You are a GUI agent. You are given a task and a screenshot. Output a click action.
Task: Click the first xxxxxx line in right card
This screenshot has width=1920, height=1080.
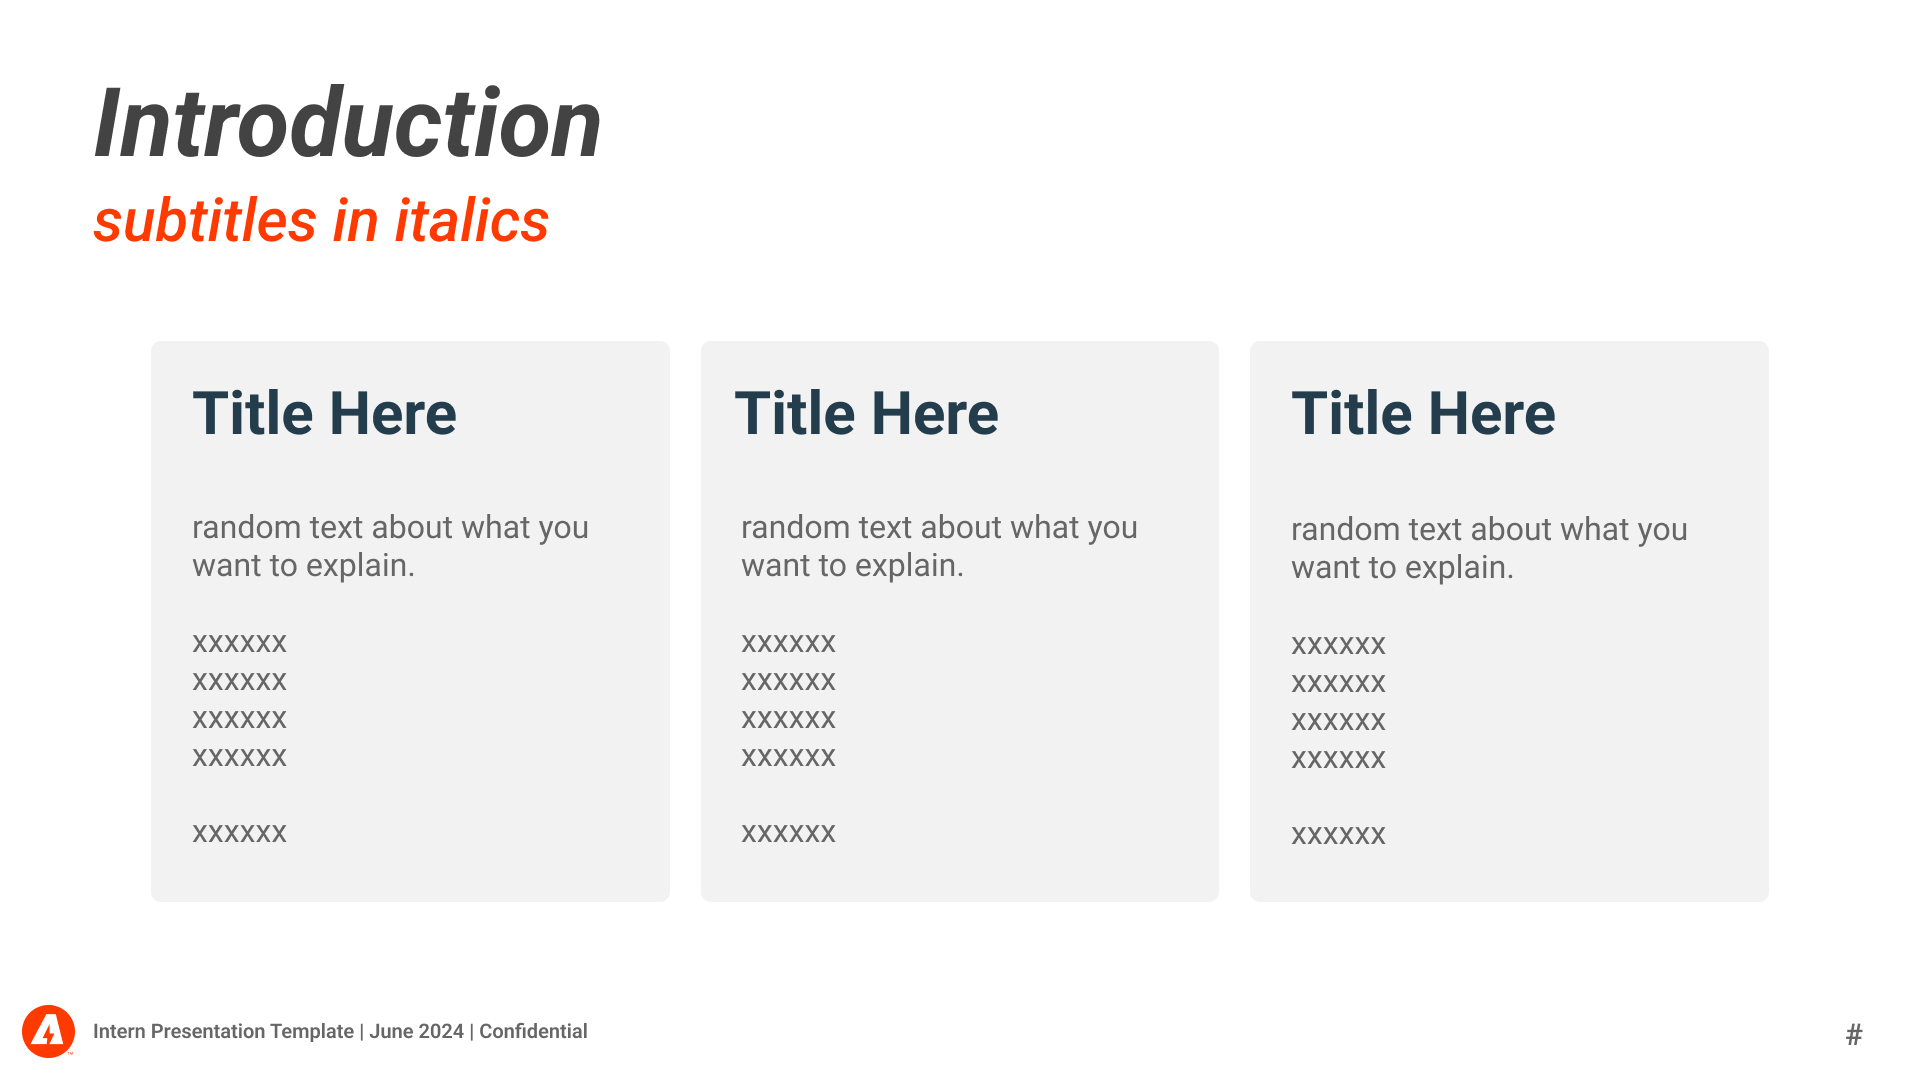[1338, 645]
